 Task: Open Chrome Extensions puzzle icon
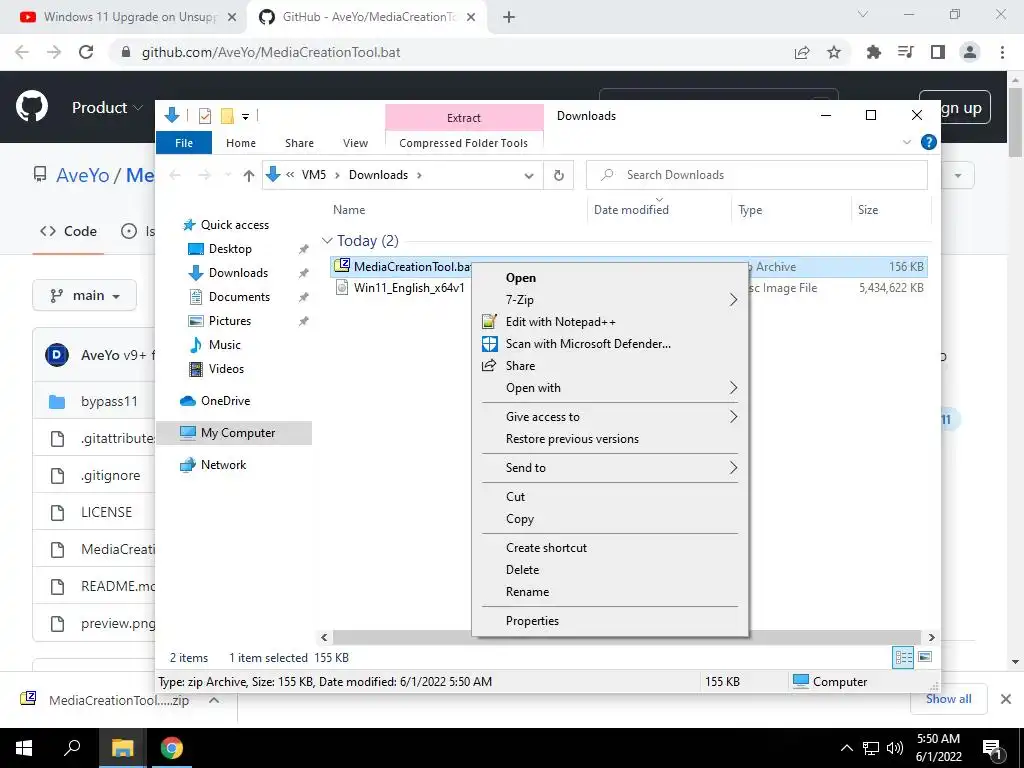873,52
